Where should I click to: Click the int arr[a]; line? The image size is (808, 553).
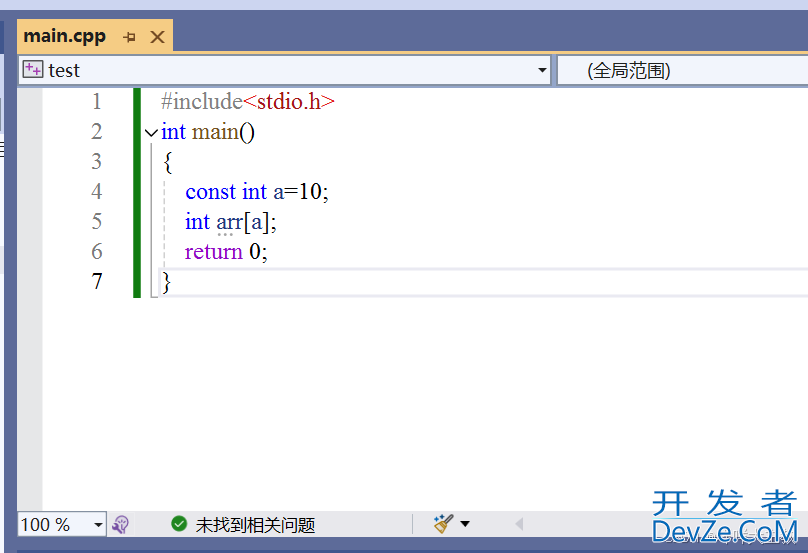click(231, 222)
